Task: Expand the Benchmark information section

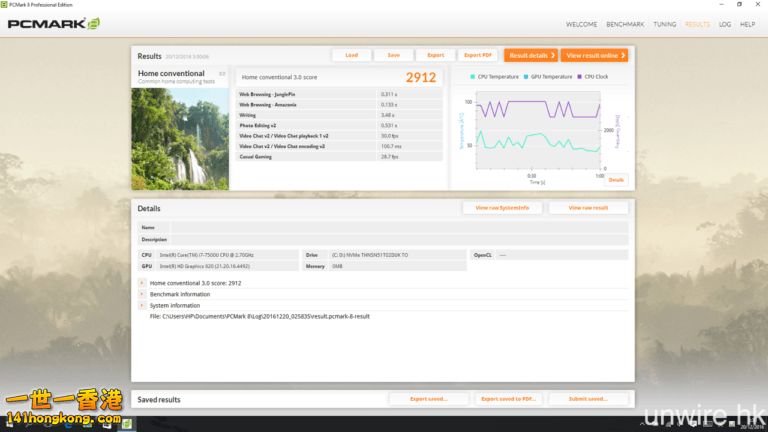Action: pos(142,294)
